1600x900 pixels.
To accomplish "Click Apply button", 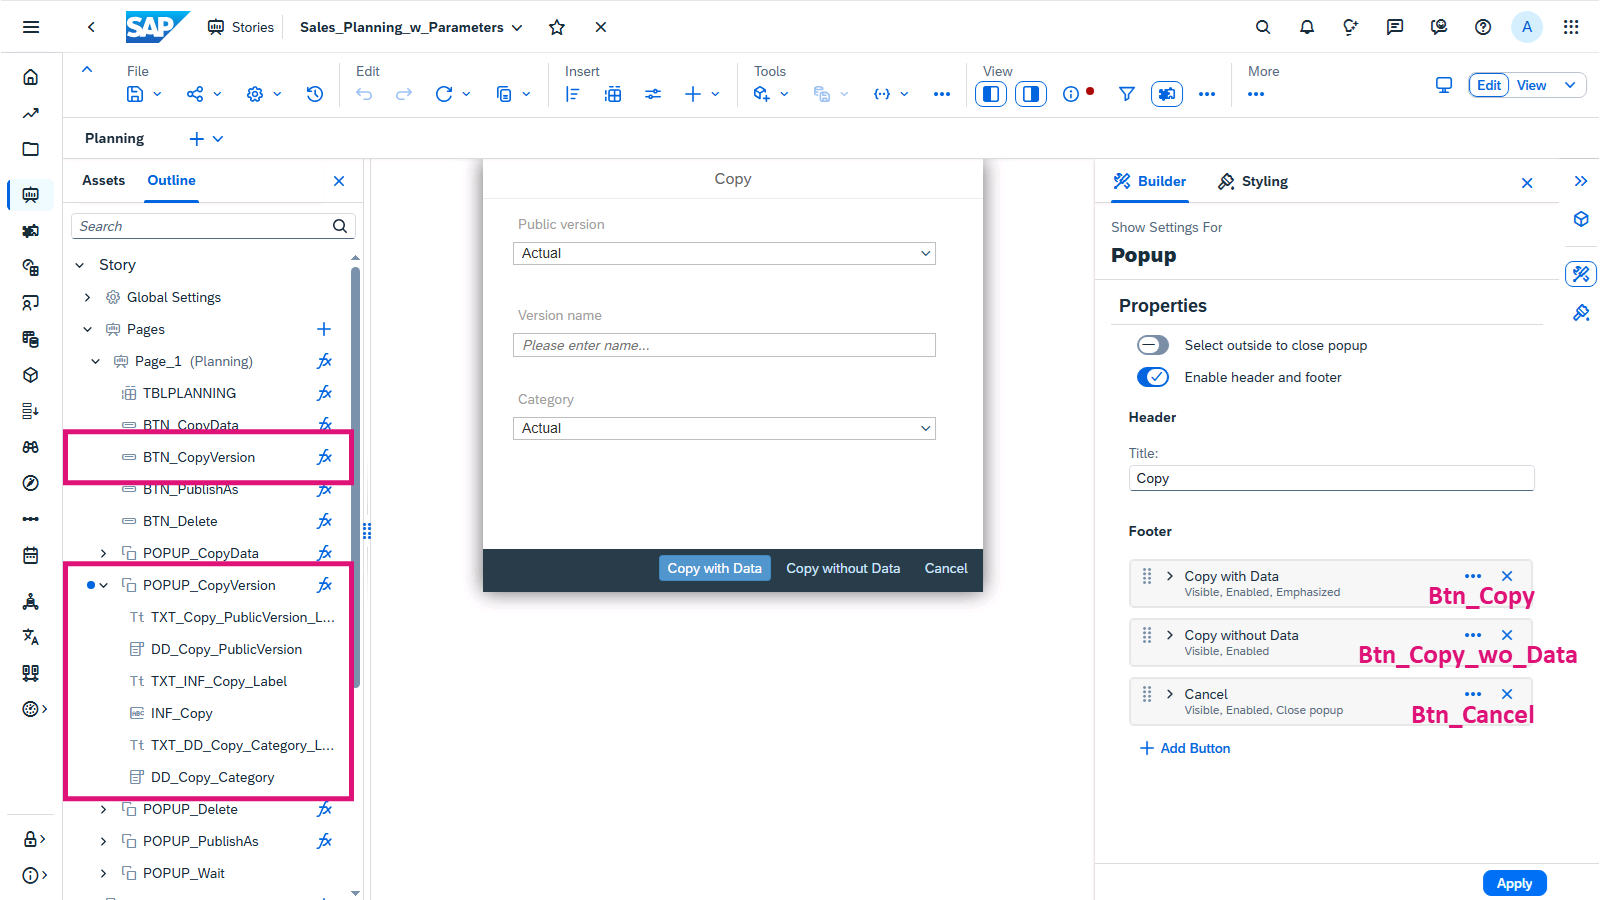I will click(x=1514, y=883).
